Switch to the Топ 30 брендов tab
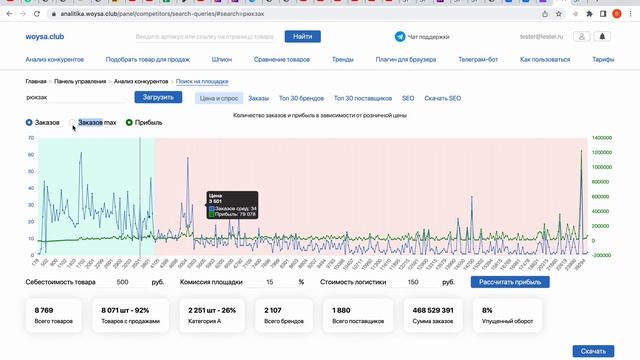 301,98
